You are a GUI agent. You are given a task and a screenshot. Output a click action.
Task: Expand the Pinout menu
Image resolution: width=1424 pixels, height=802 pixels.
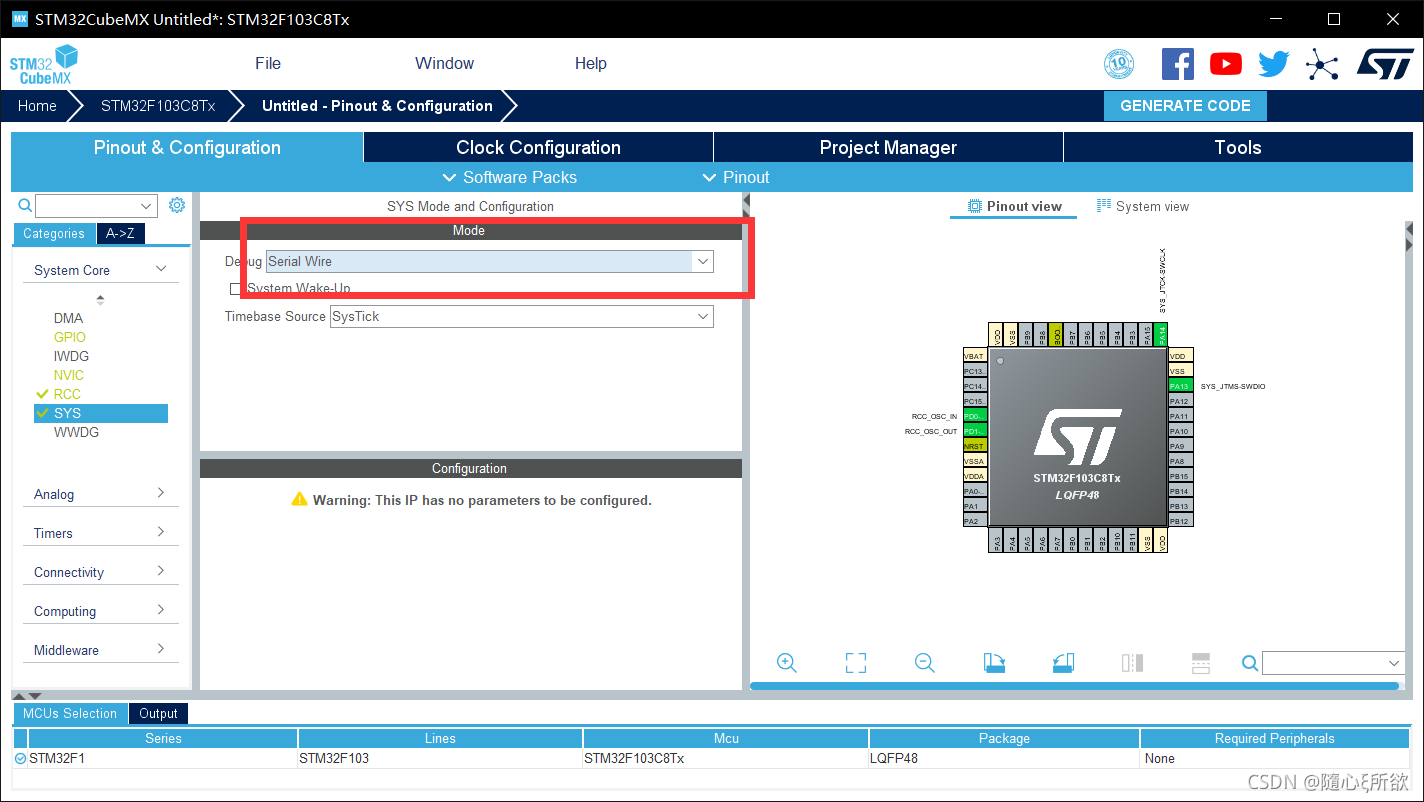pos(735,177)
